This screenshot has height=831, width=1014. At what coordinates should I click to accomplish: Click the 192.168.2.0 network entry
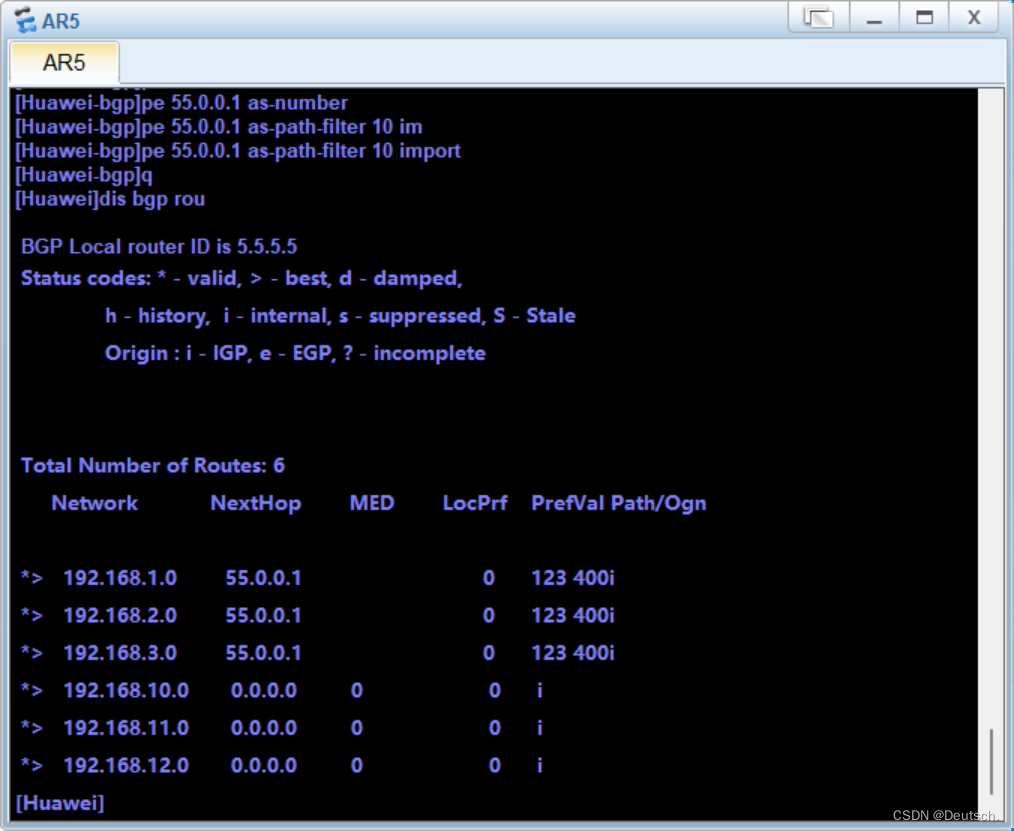tap(120, 615)
